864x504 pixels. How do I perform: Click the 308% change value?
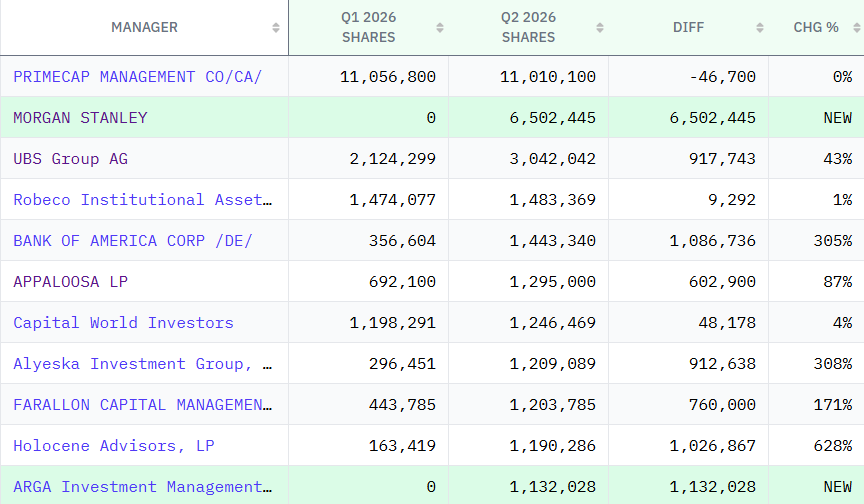pyautogui.click(x=833, y=364)
